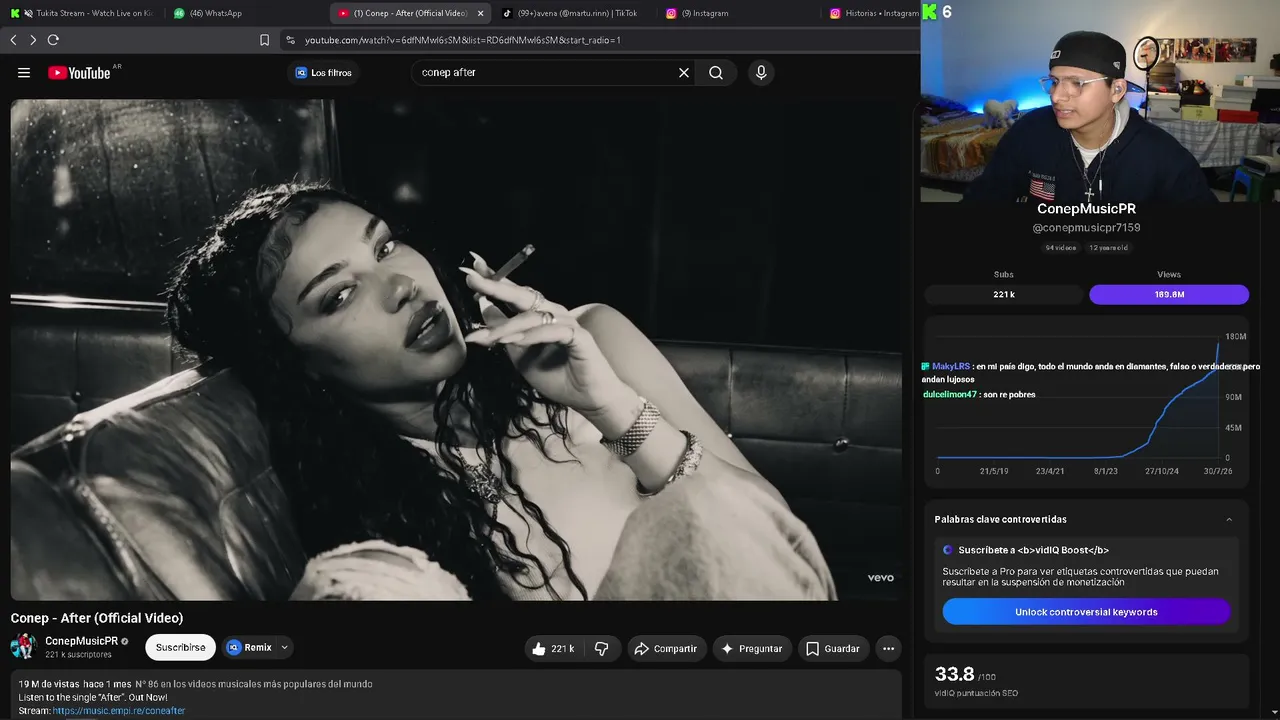Go to the YouTube home logo

pyautogui.click(x=79, y=73)
